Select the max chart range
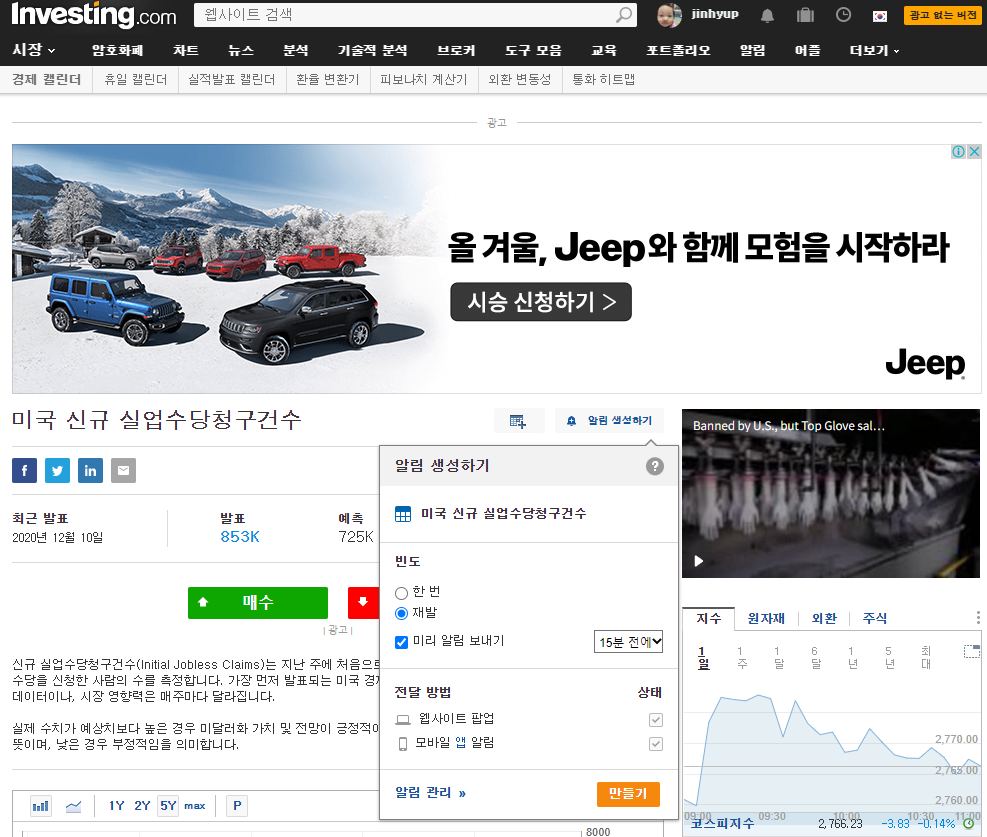The image size is (987, 837). point(195,806)
